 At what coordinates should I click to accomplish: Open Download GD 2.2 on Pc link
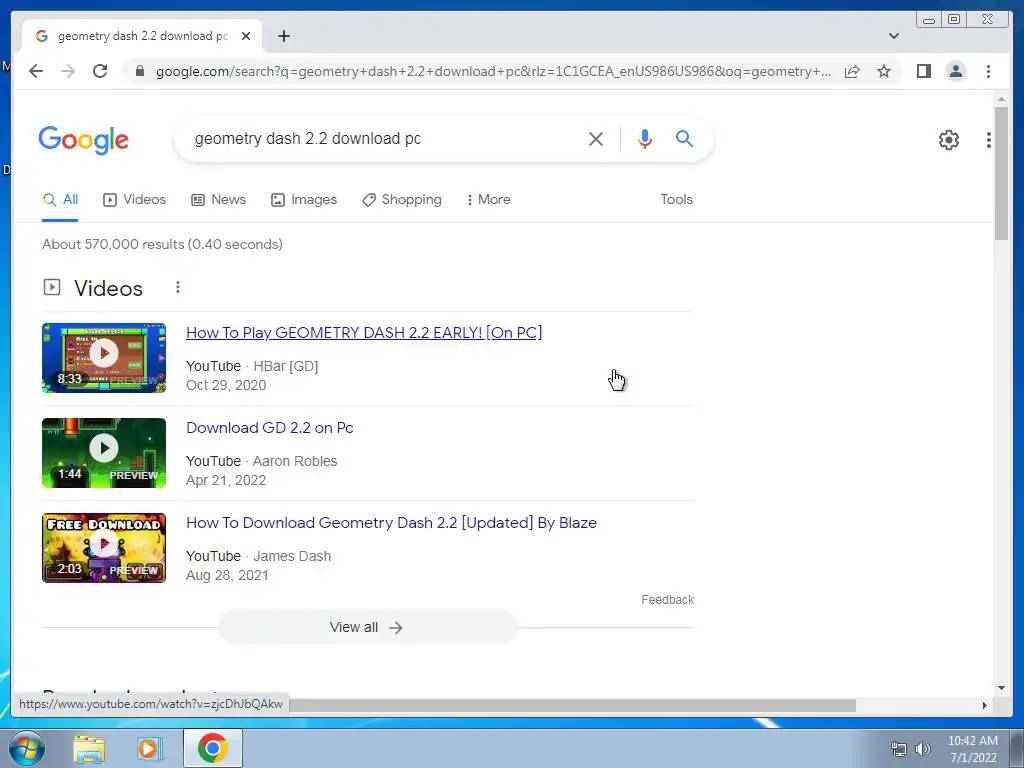(270, 428)
